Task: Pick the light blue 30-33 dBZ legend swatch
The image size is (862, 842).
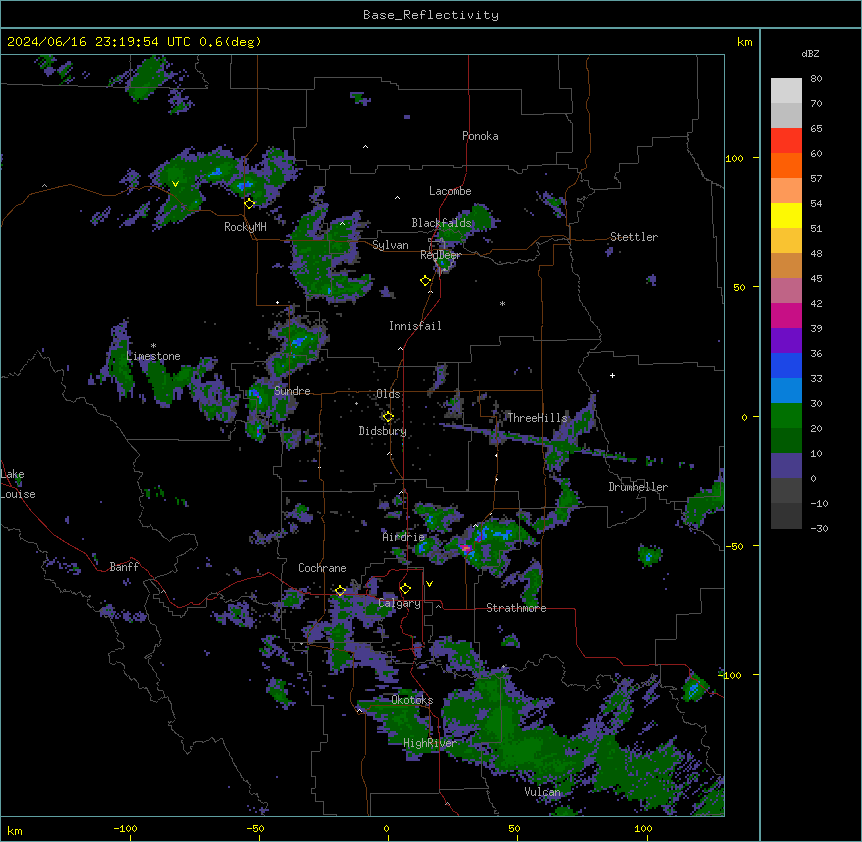Action: tap(786, 391)
